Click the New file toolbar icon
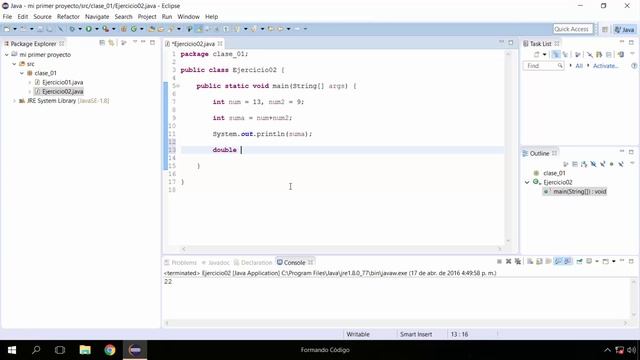 point(7,29)
